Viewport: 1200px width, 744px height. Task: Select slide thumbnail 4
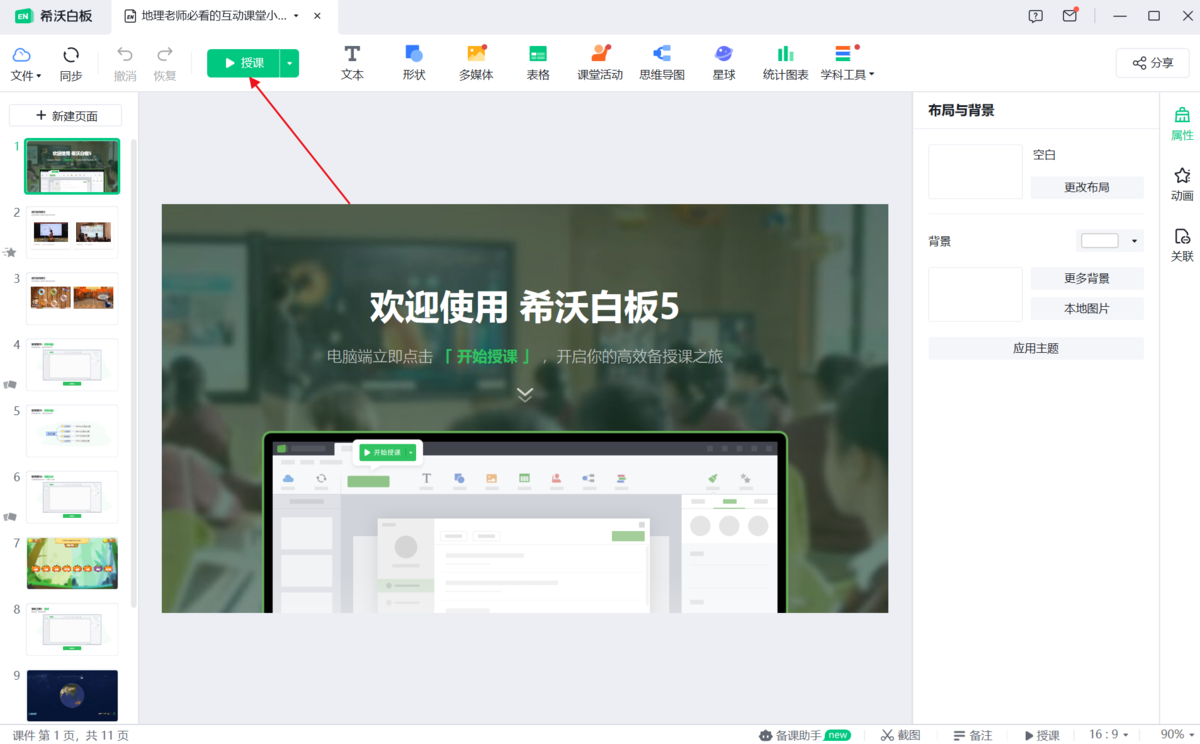(x=72, y=364)
